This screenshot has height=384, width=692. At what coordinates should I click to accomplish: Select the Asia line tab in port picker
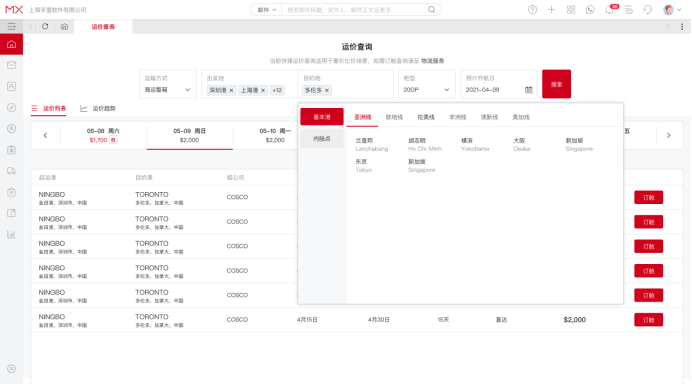[x=362, y=117]
